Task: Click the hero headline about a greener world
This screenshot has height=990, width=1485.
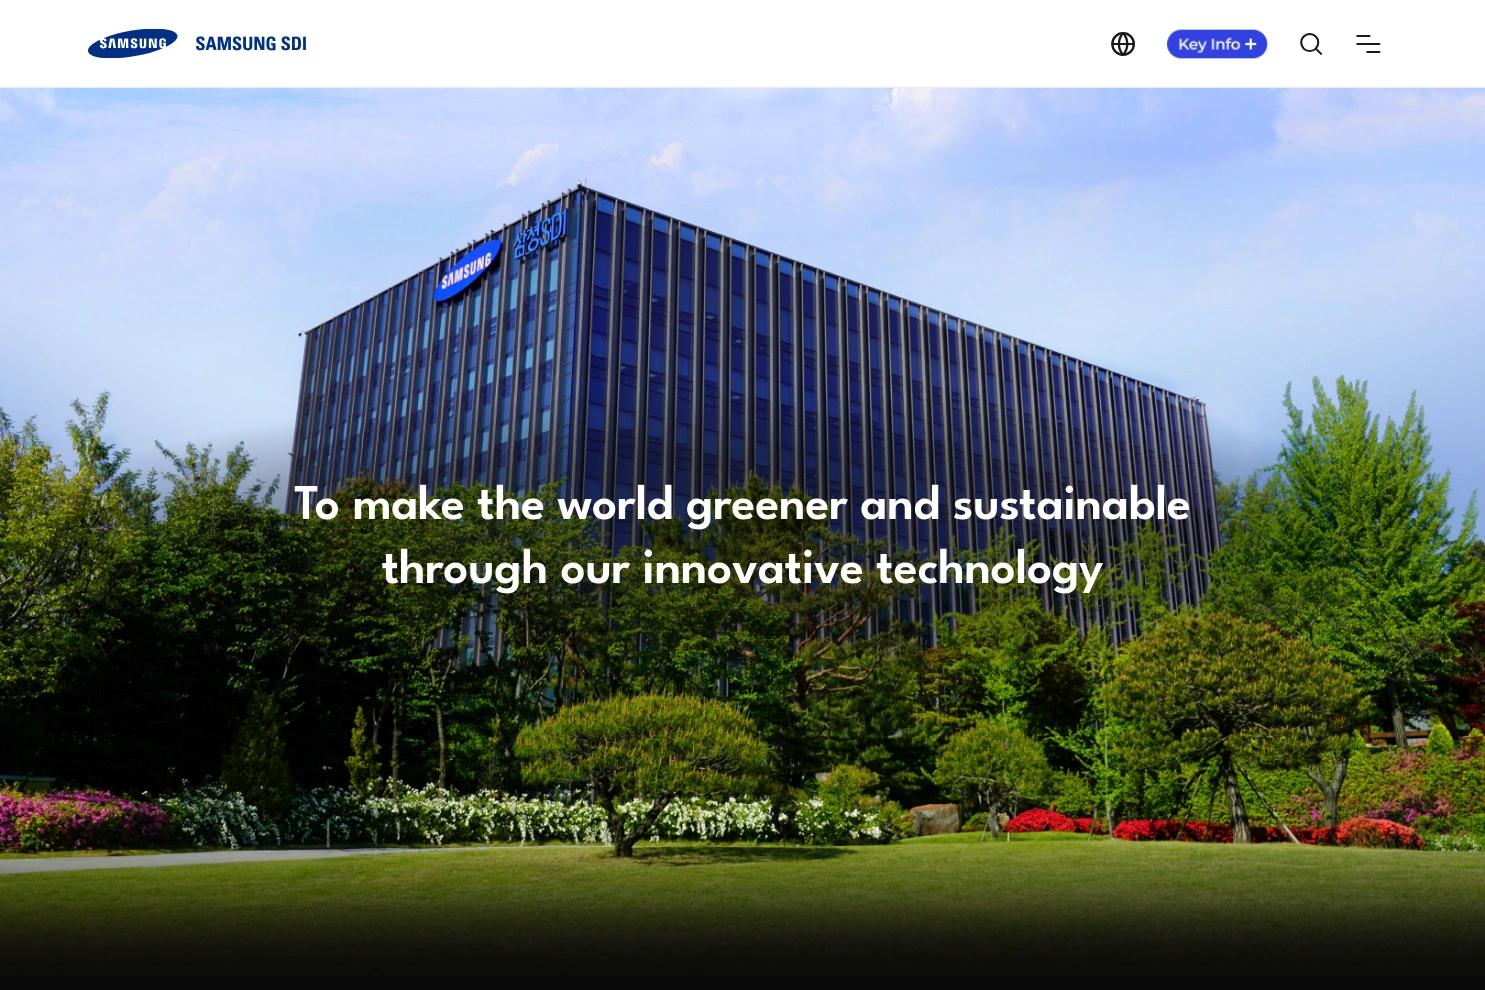Action: tap(742, 537)
